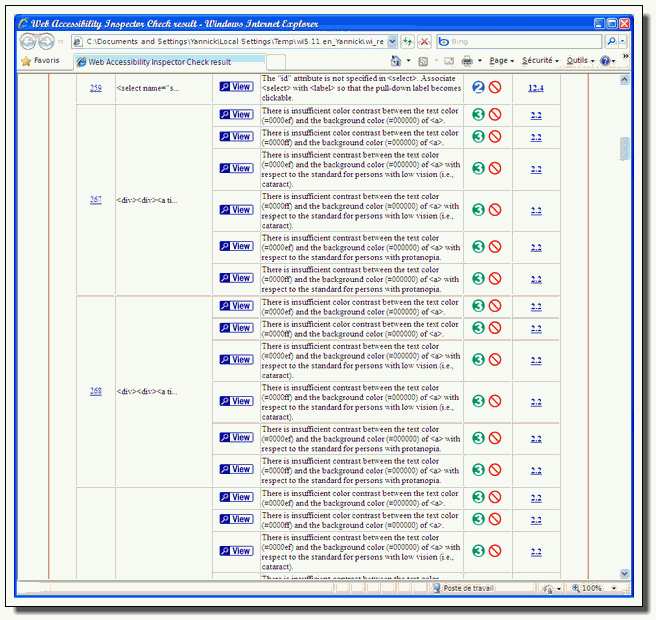Click the 100% zoom level button

point(588,589)
